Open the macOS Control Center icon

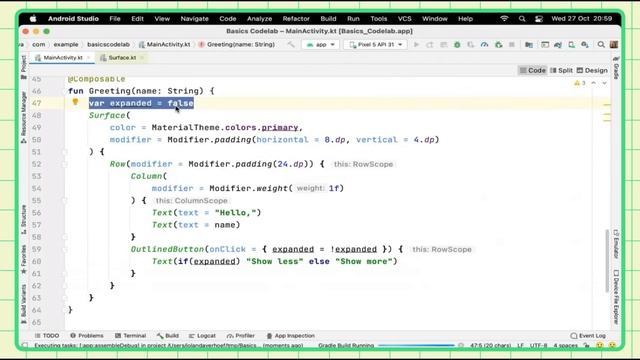point(539,19)
